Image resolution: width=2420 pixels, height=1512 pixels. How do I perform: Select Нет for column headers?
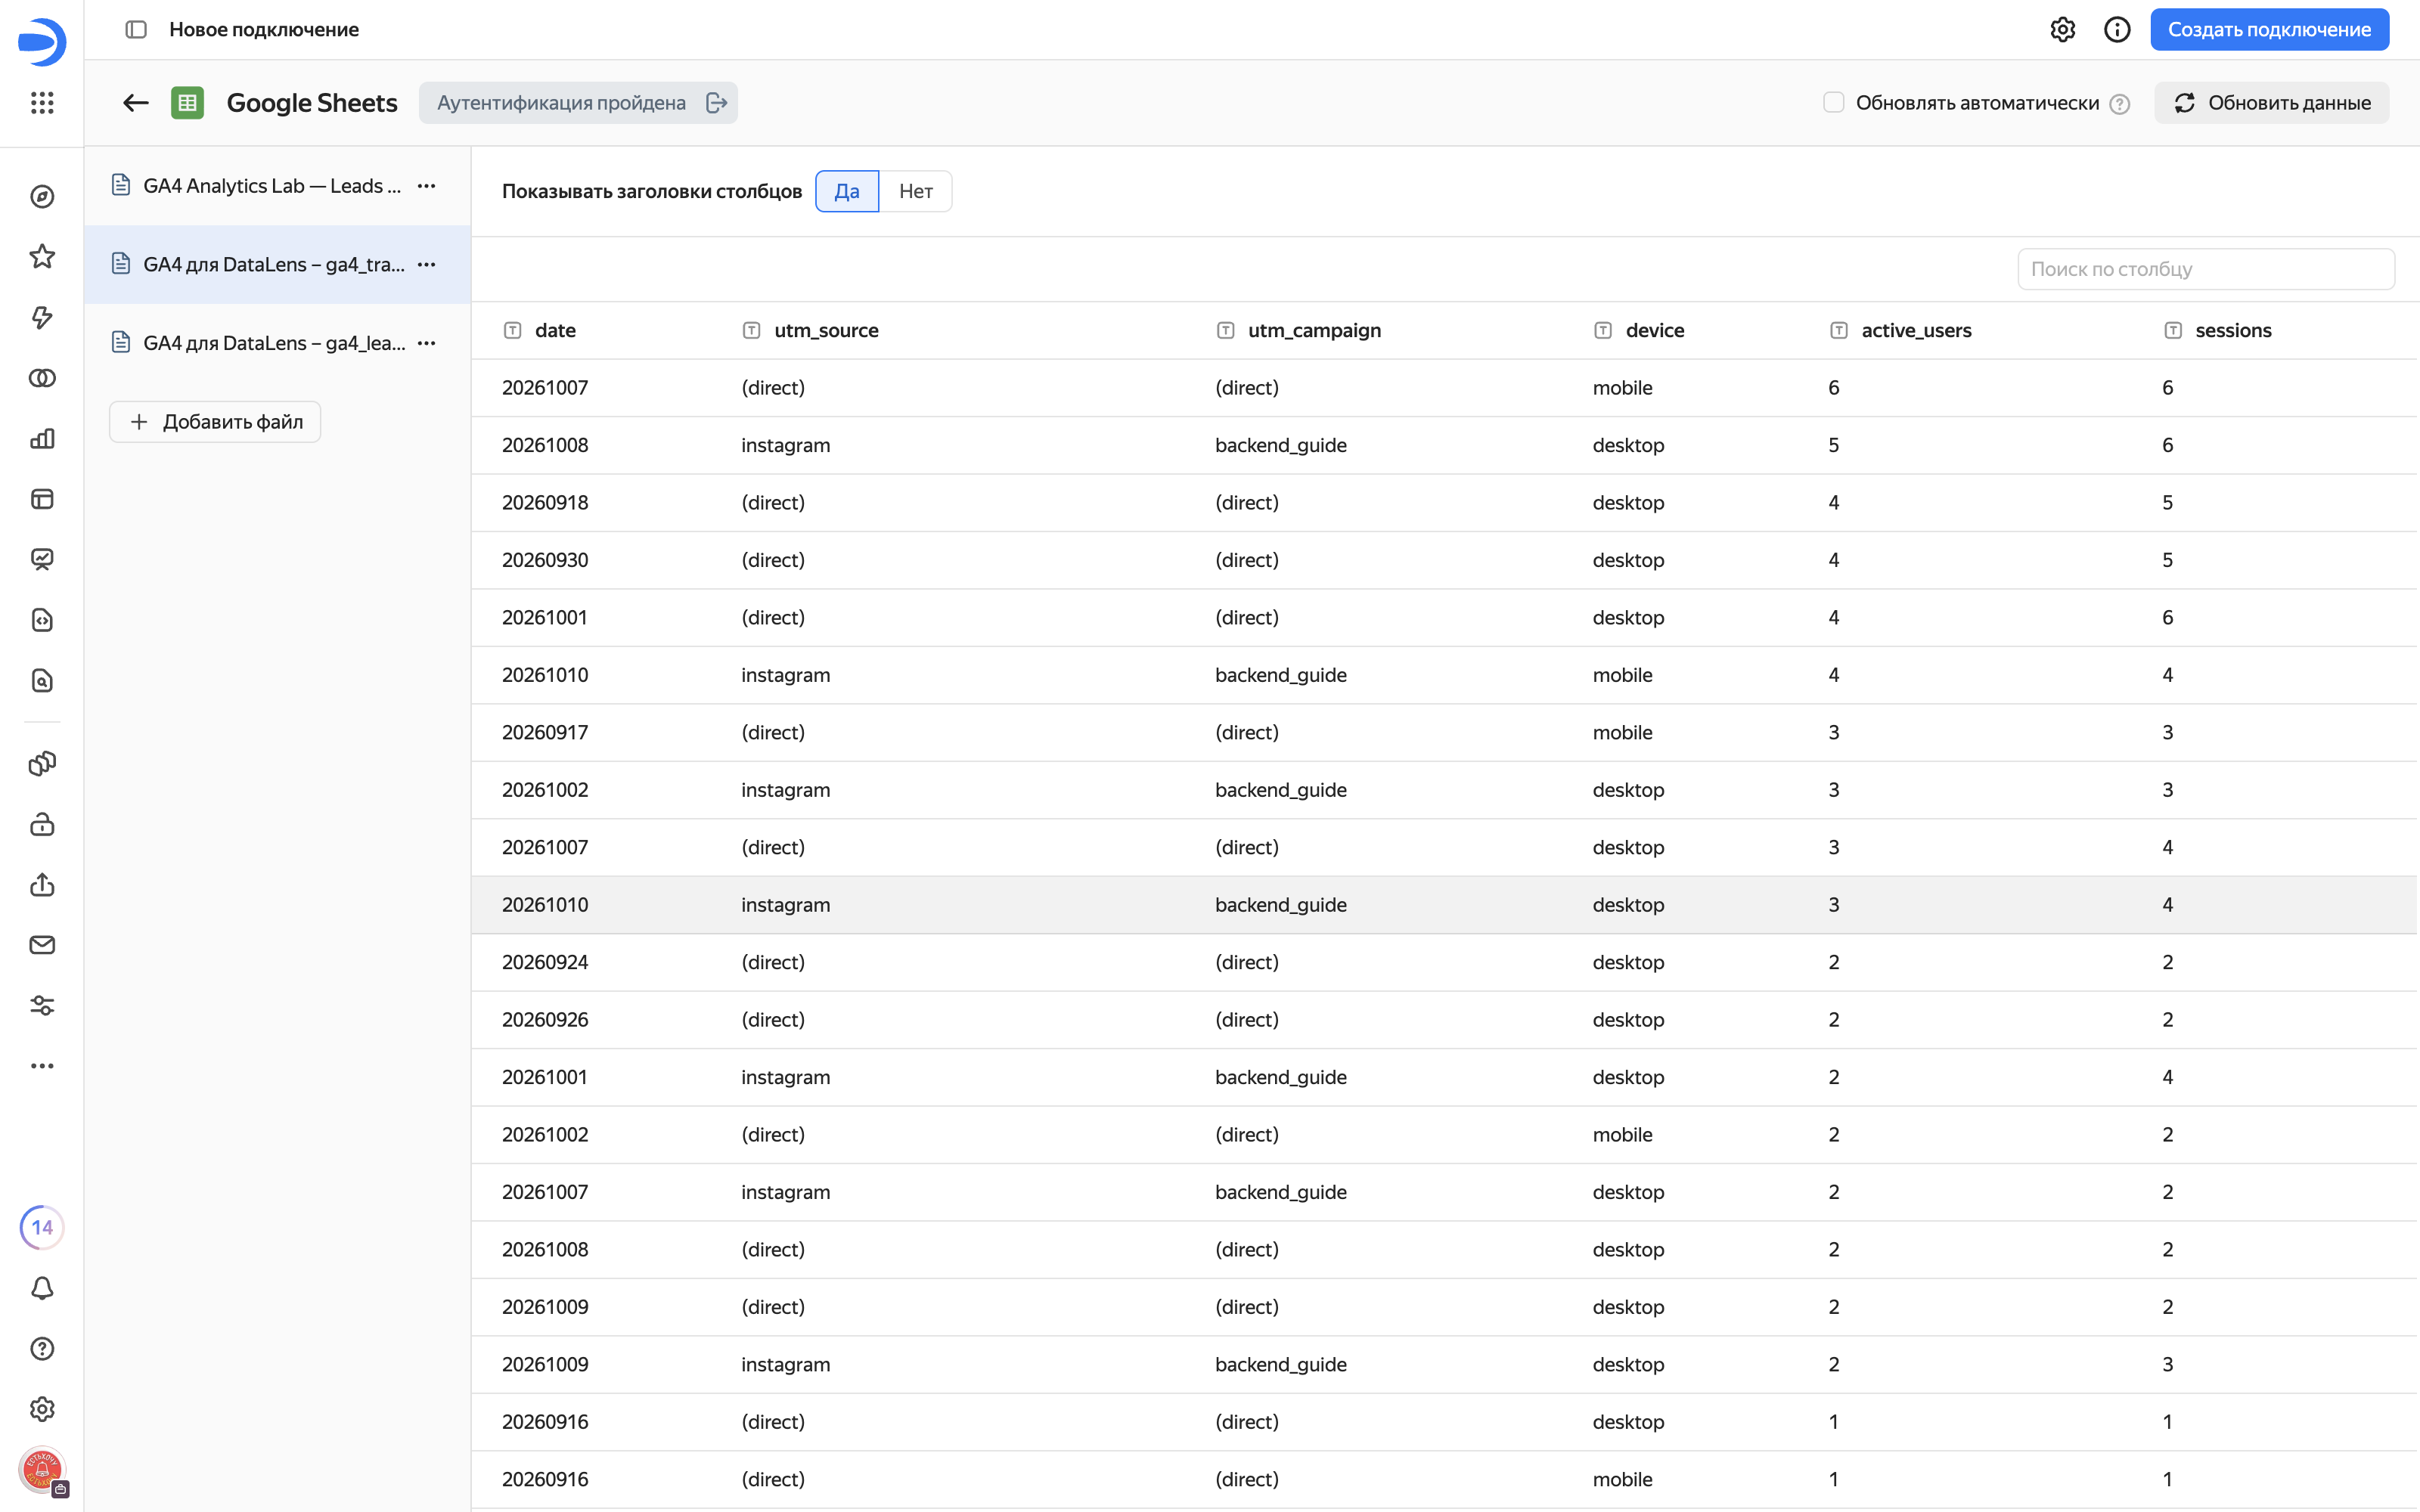click(915, 191)
